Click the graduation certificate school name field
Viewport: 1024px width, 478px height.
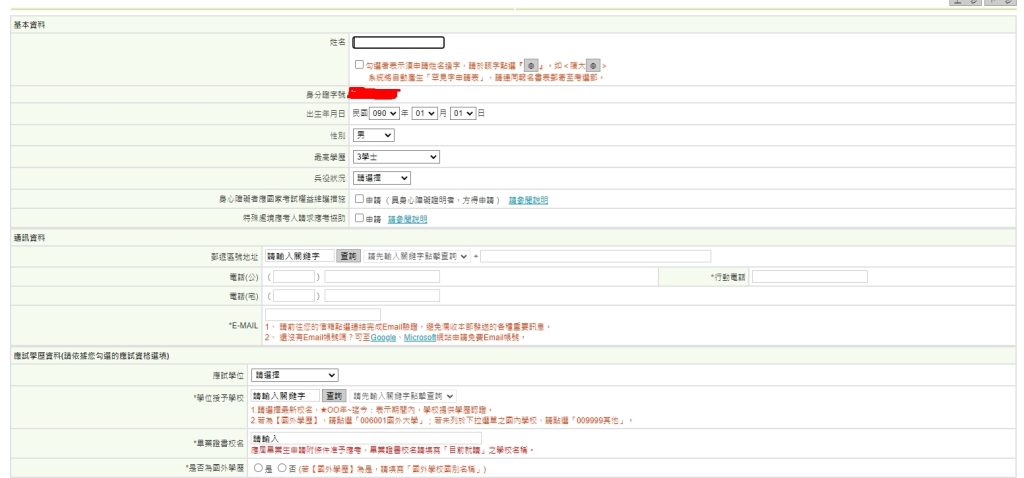click(x=365, y=438)
